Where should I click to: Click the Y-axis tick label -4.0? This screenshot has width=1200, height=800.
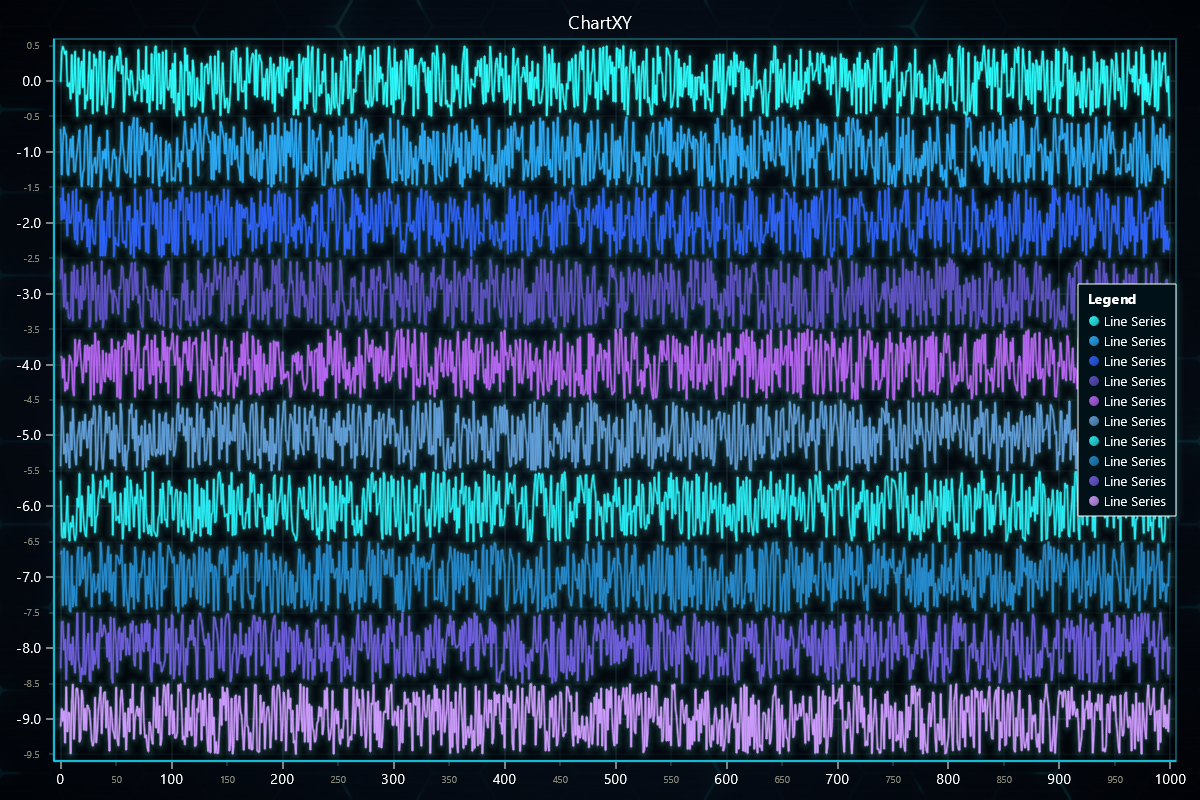click(29, 365)
